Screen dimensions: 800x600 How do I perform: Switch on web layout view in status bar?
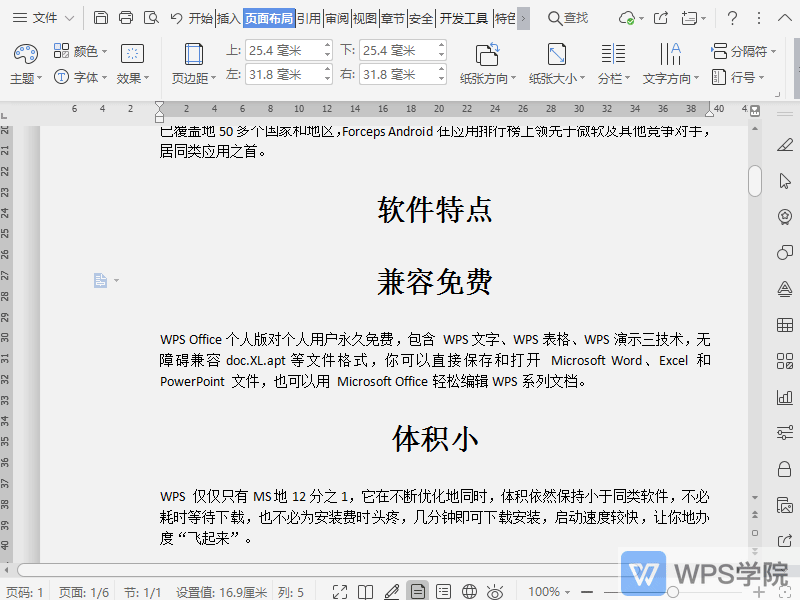coord(470,590)
